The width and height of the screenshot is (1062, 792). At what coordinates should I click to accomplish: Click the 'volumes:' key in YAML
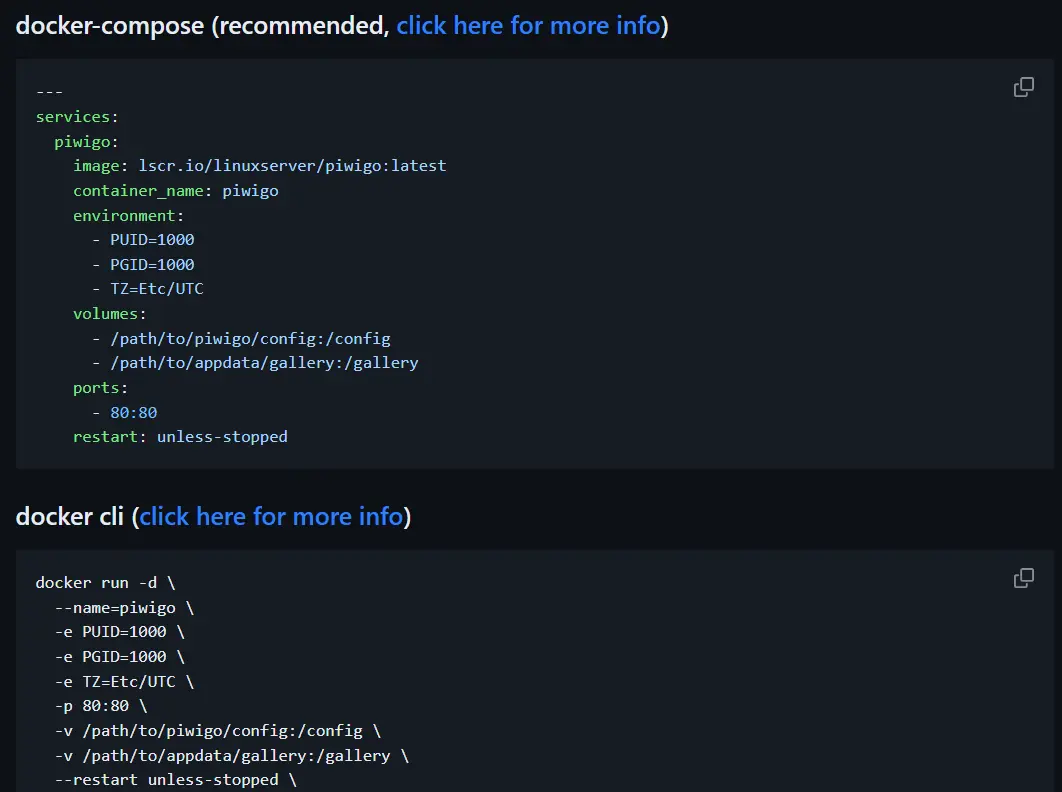tap(110, 314)
